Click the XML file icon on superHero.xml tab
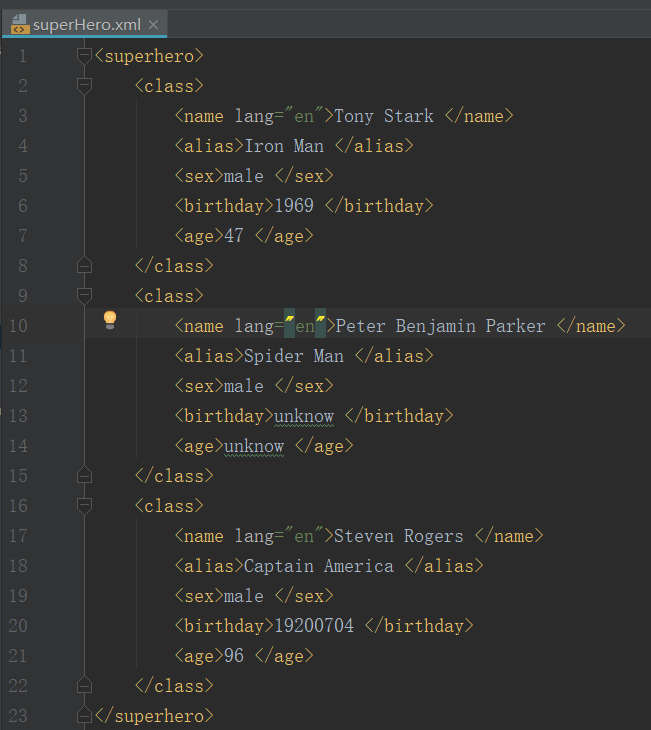The width and height of the screenshot is (651, 730). (20, 24)
